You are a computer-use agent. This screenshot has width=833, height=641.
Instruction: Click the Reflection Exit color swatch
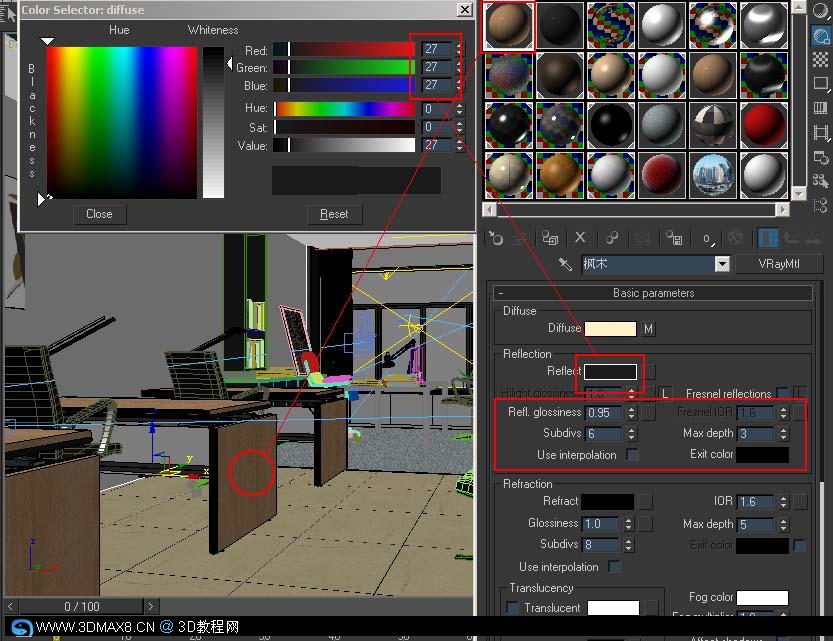[x=762, y=455]
